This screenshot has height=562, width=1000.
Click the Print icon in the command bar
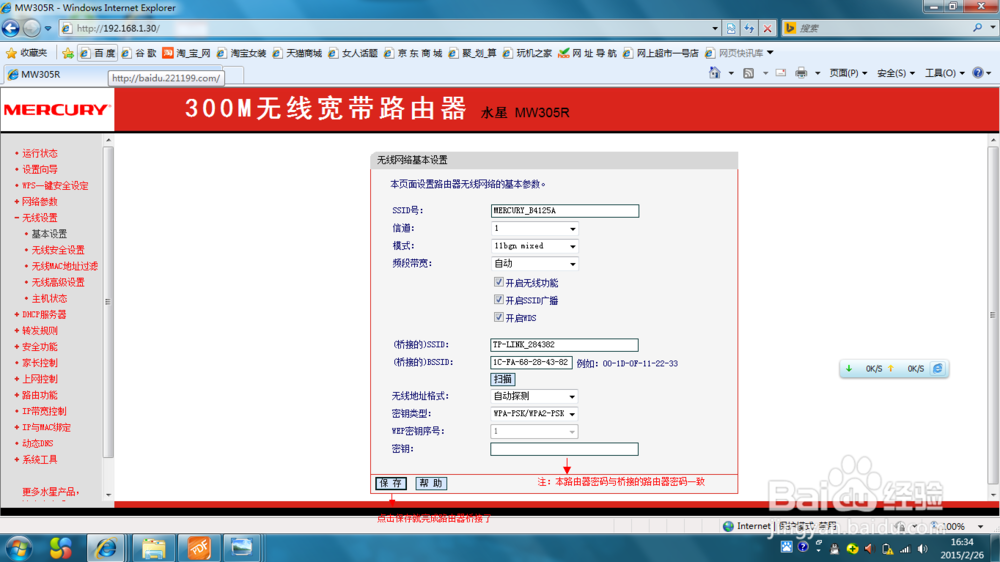coord(801,73)
